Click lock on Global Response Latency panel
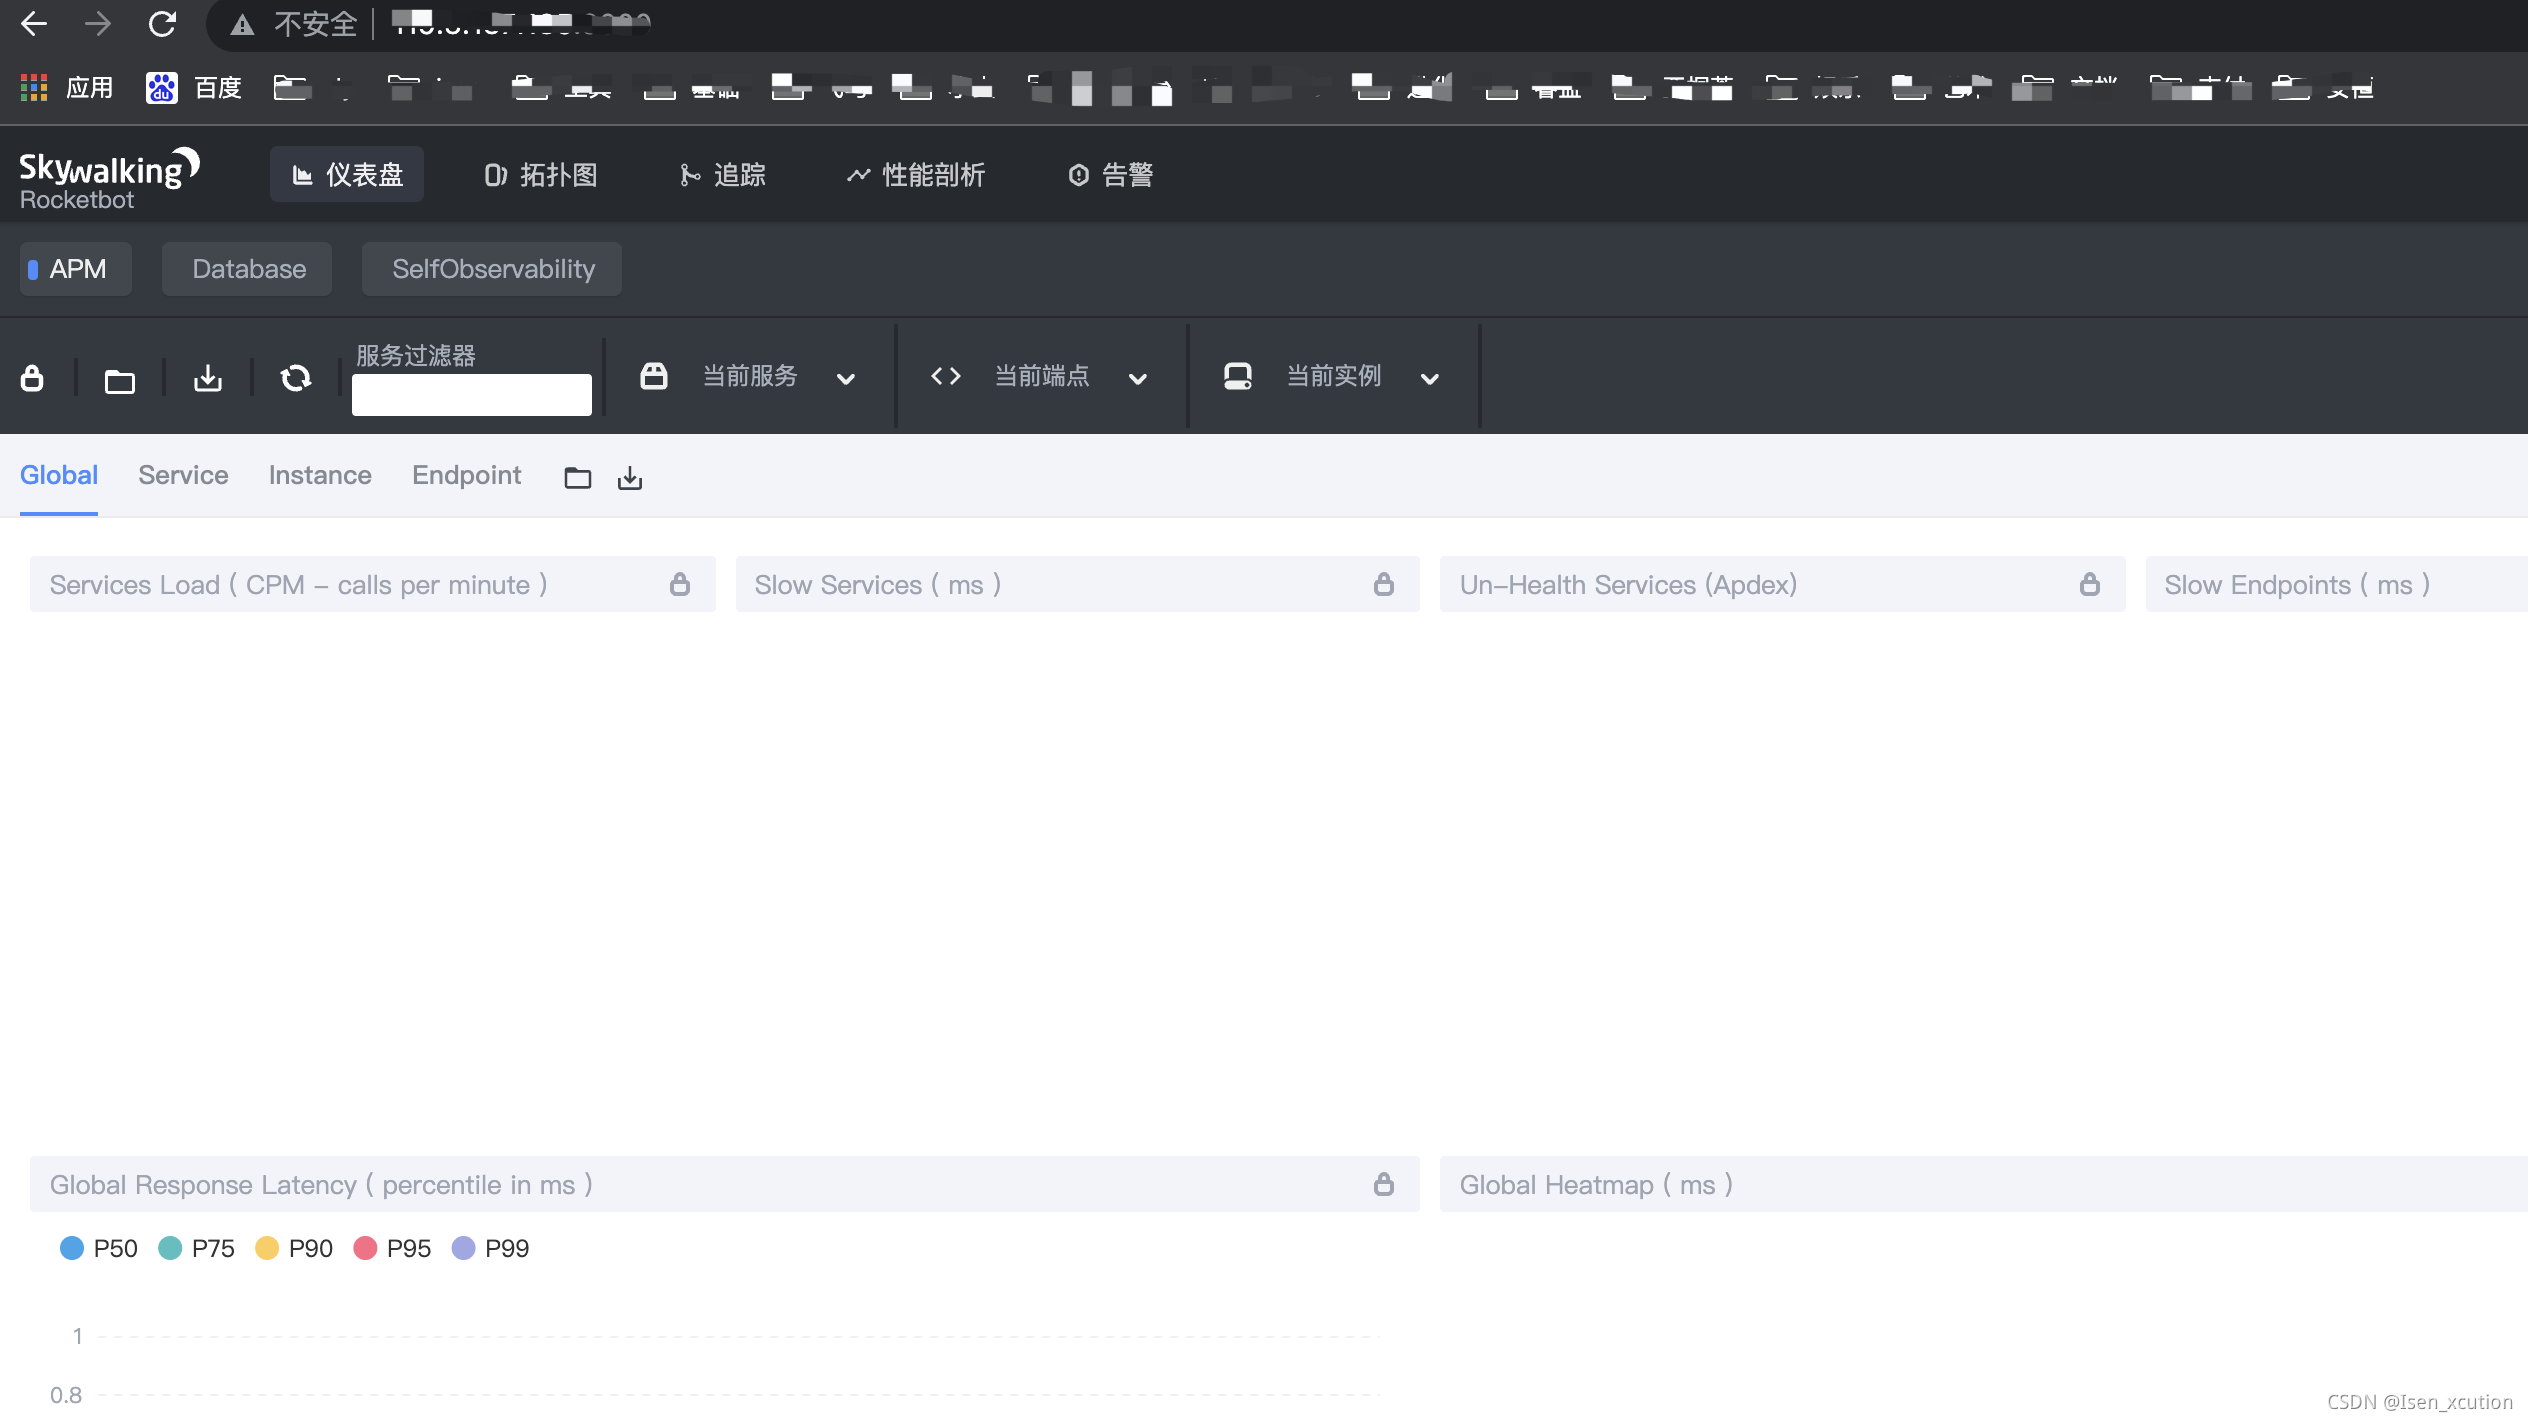The height and width of the screenshot is (1422, 2528). pos(1384,1184)
